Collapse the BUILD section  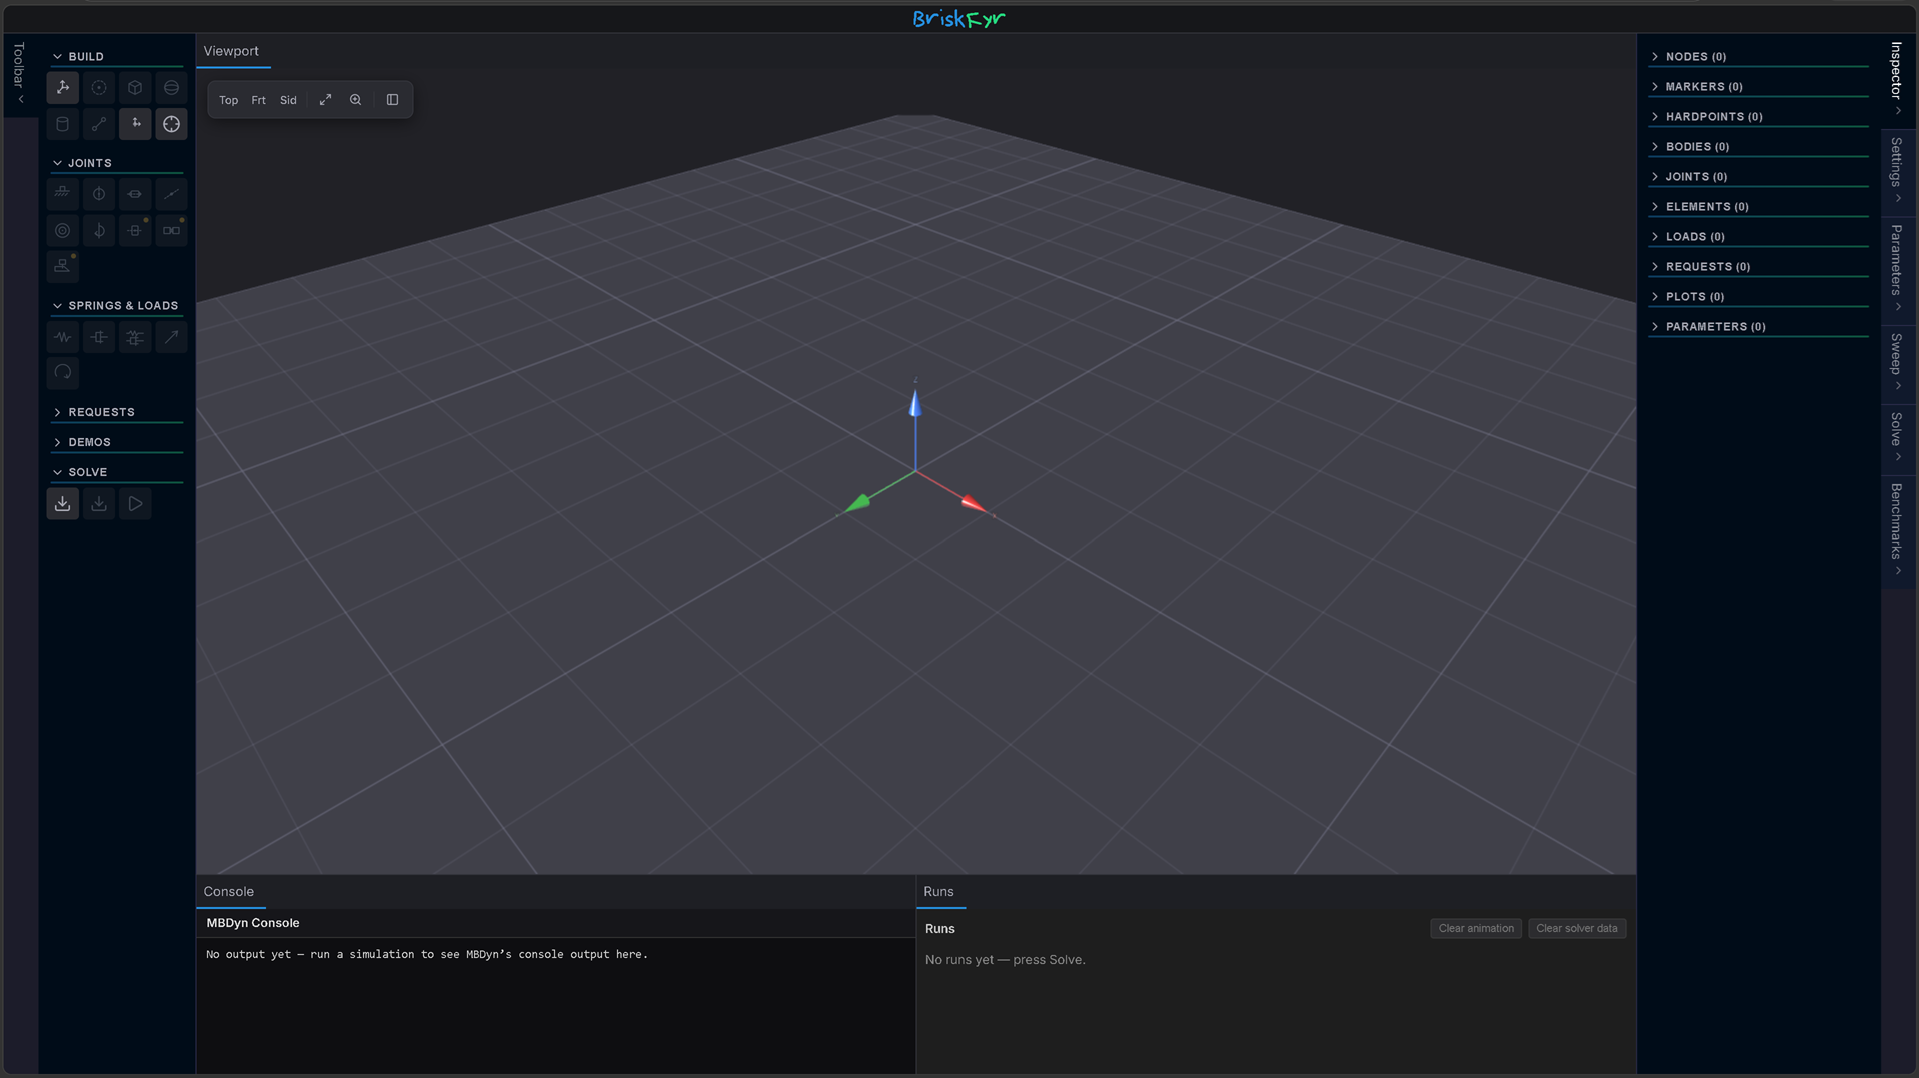tap(115, 57)
